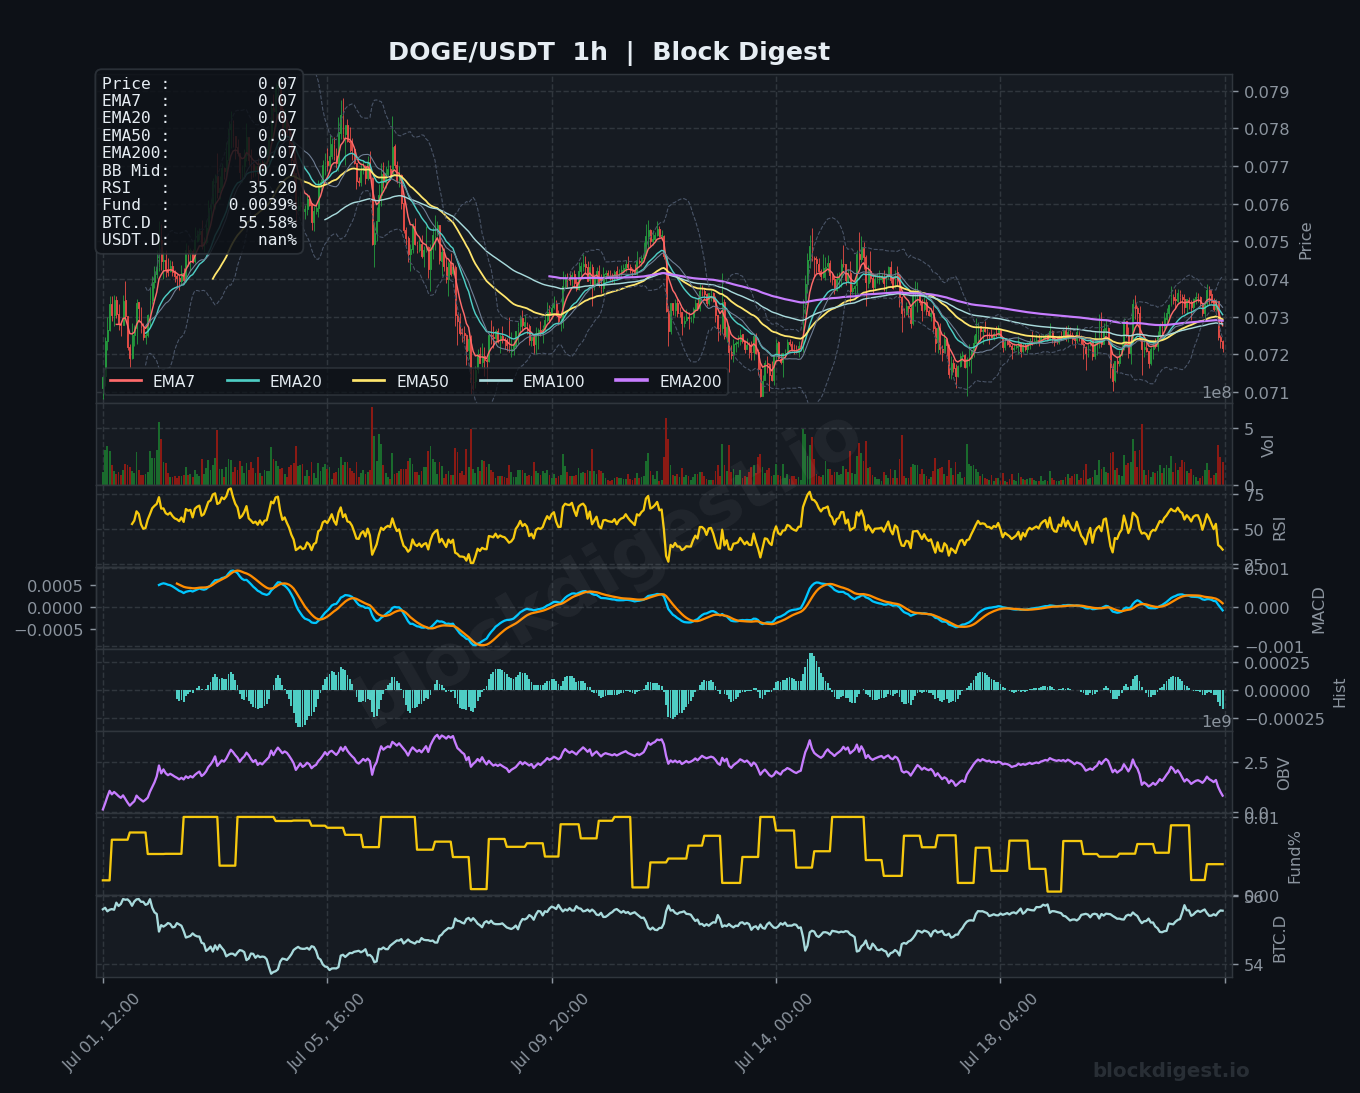Click the 0.076 price tick label
The height and width of the screenshot is (1093, 1360).
coord(1267,205)
